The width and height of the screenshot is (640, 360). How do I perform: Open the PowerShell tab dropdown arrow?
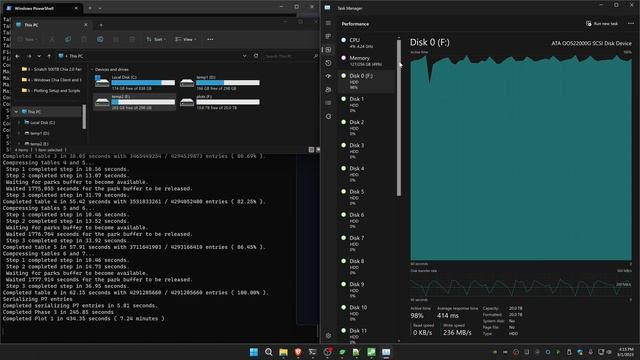tap(100, 8)
